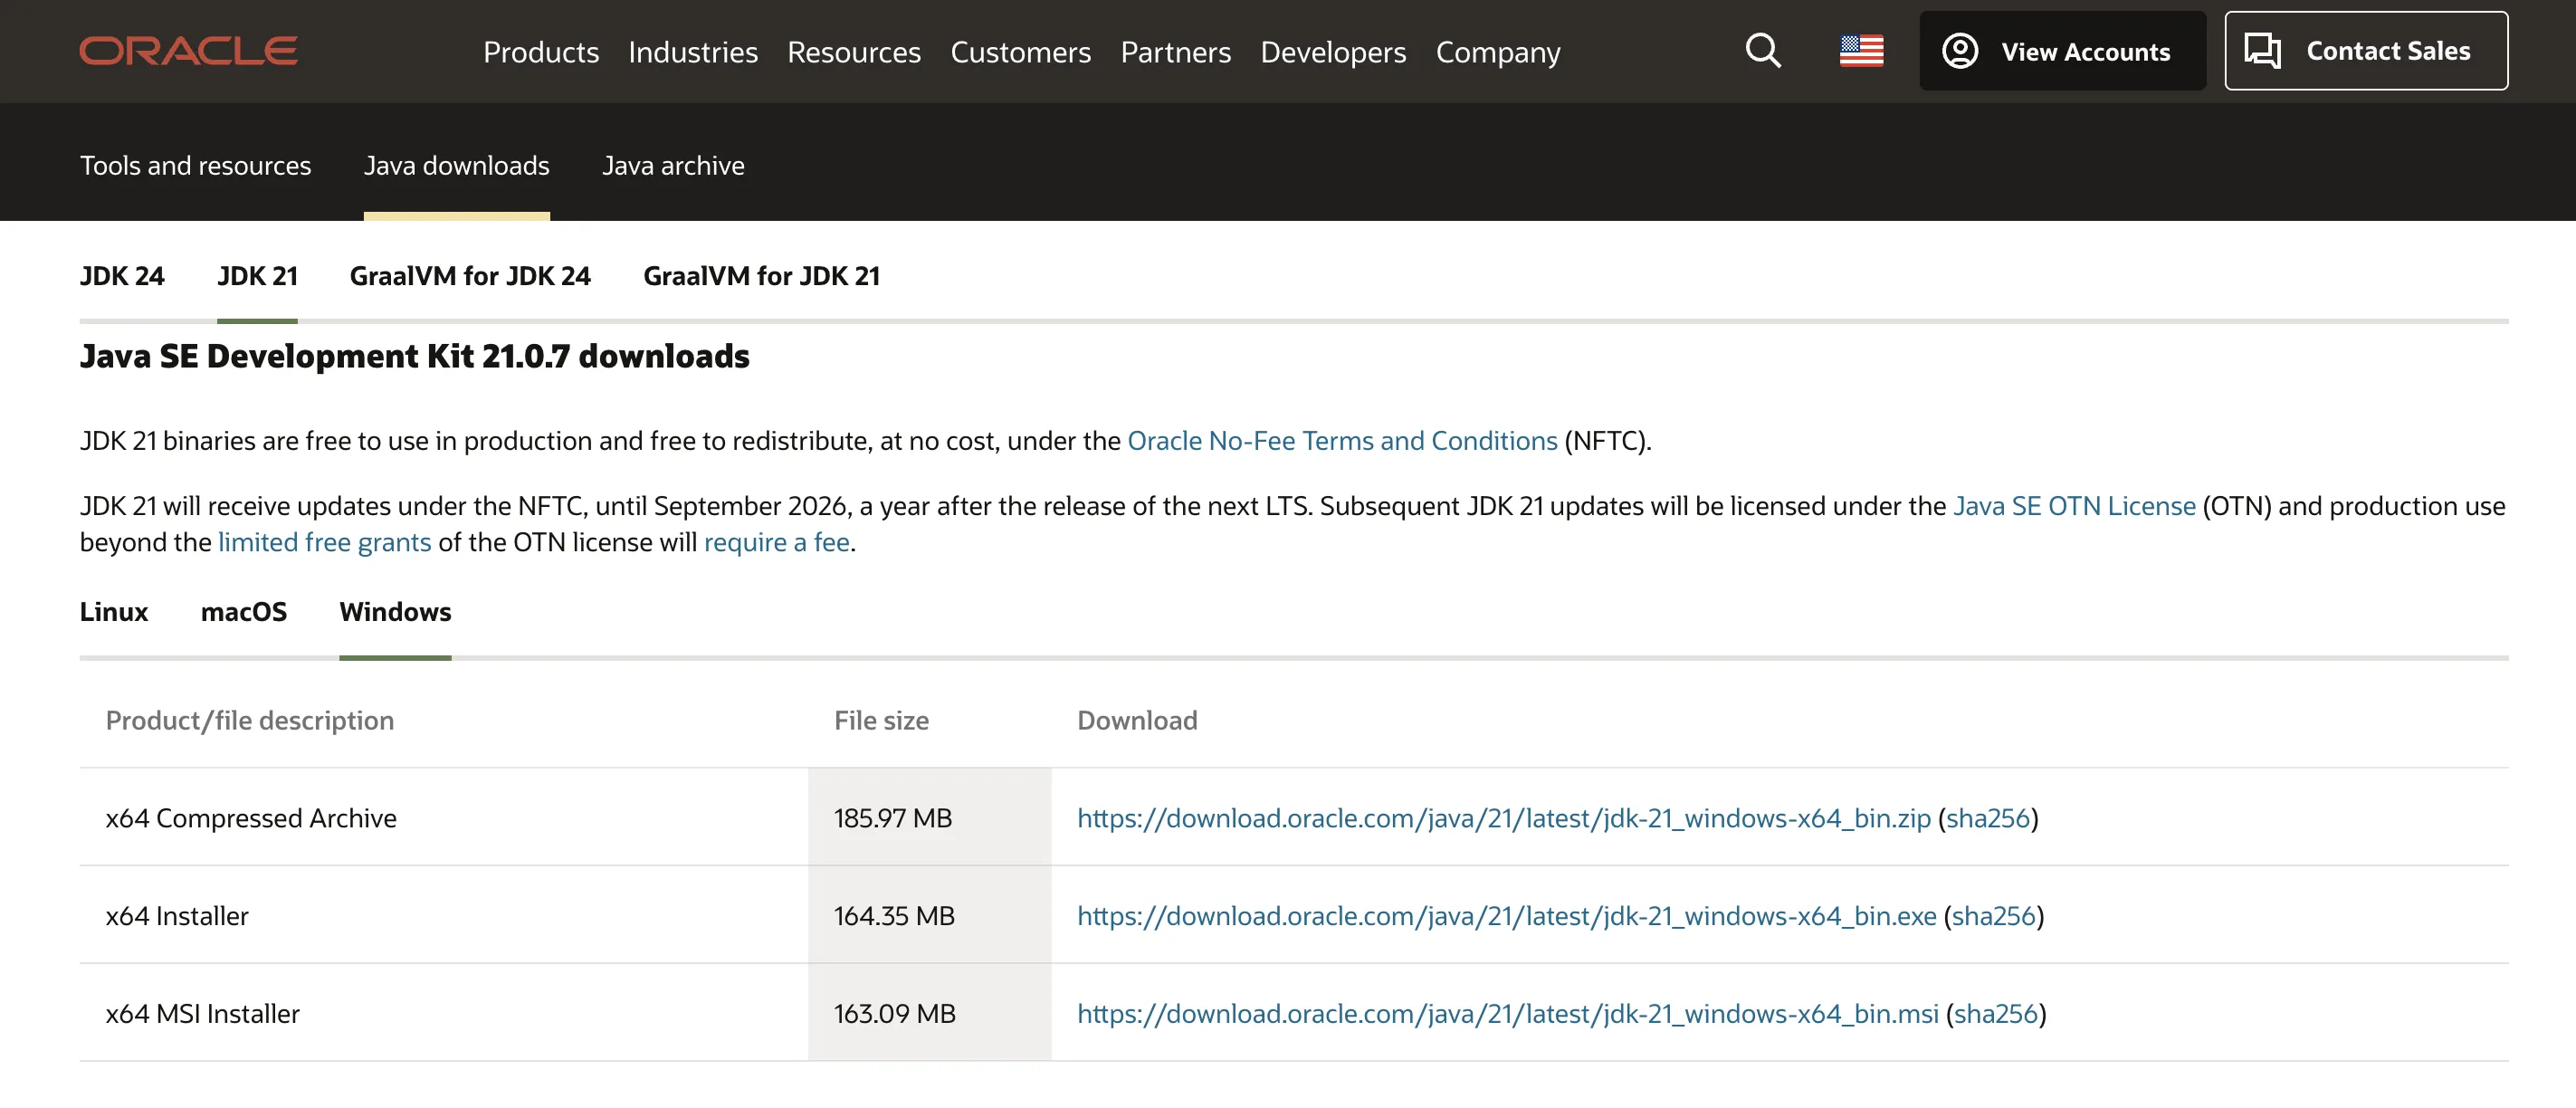Click the File size column header

881,720
